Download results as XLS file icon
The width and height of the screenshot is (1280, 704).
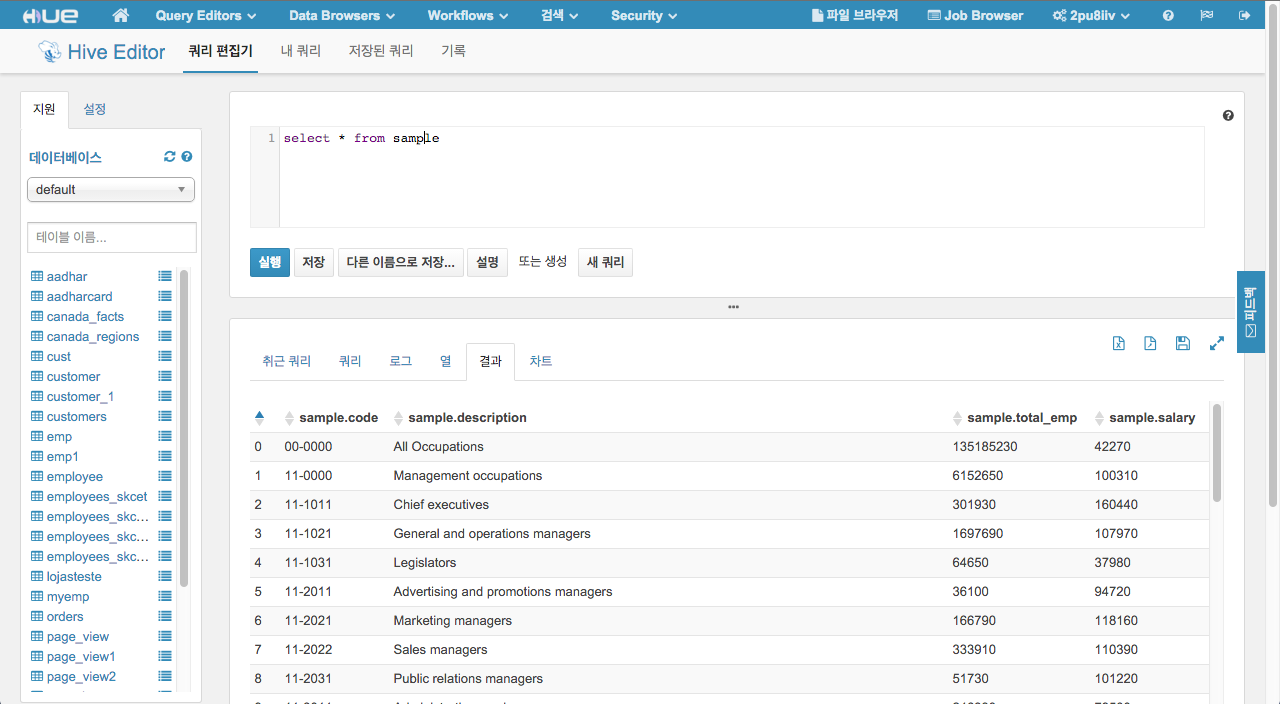coord(1119,343)
